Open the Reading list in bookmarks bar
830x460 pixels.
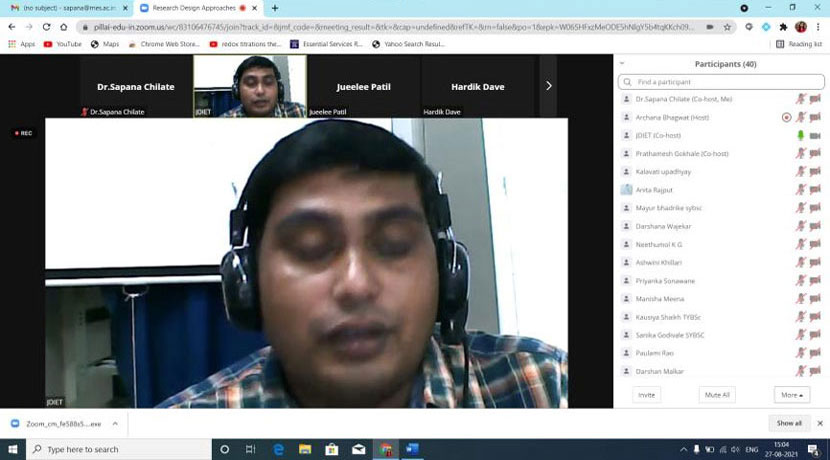pos(799,44)
